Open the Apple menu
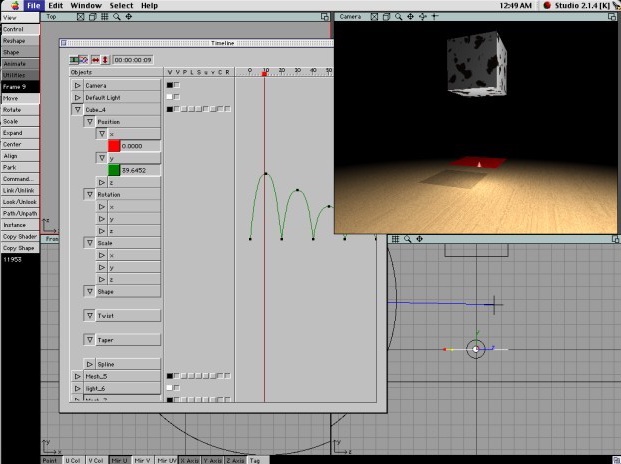The image size is (621, 464). point(15,6)
